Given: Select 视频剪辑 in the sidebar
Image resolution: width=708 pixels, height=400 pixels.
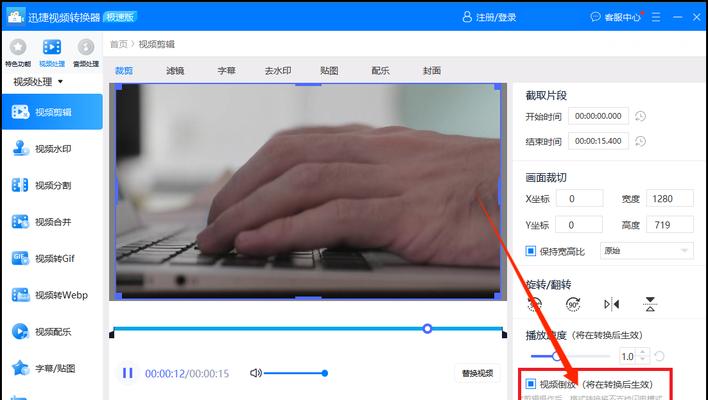Looking at the screenshot, I should coord(52,112).
